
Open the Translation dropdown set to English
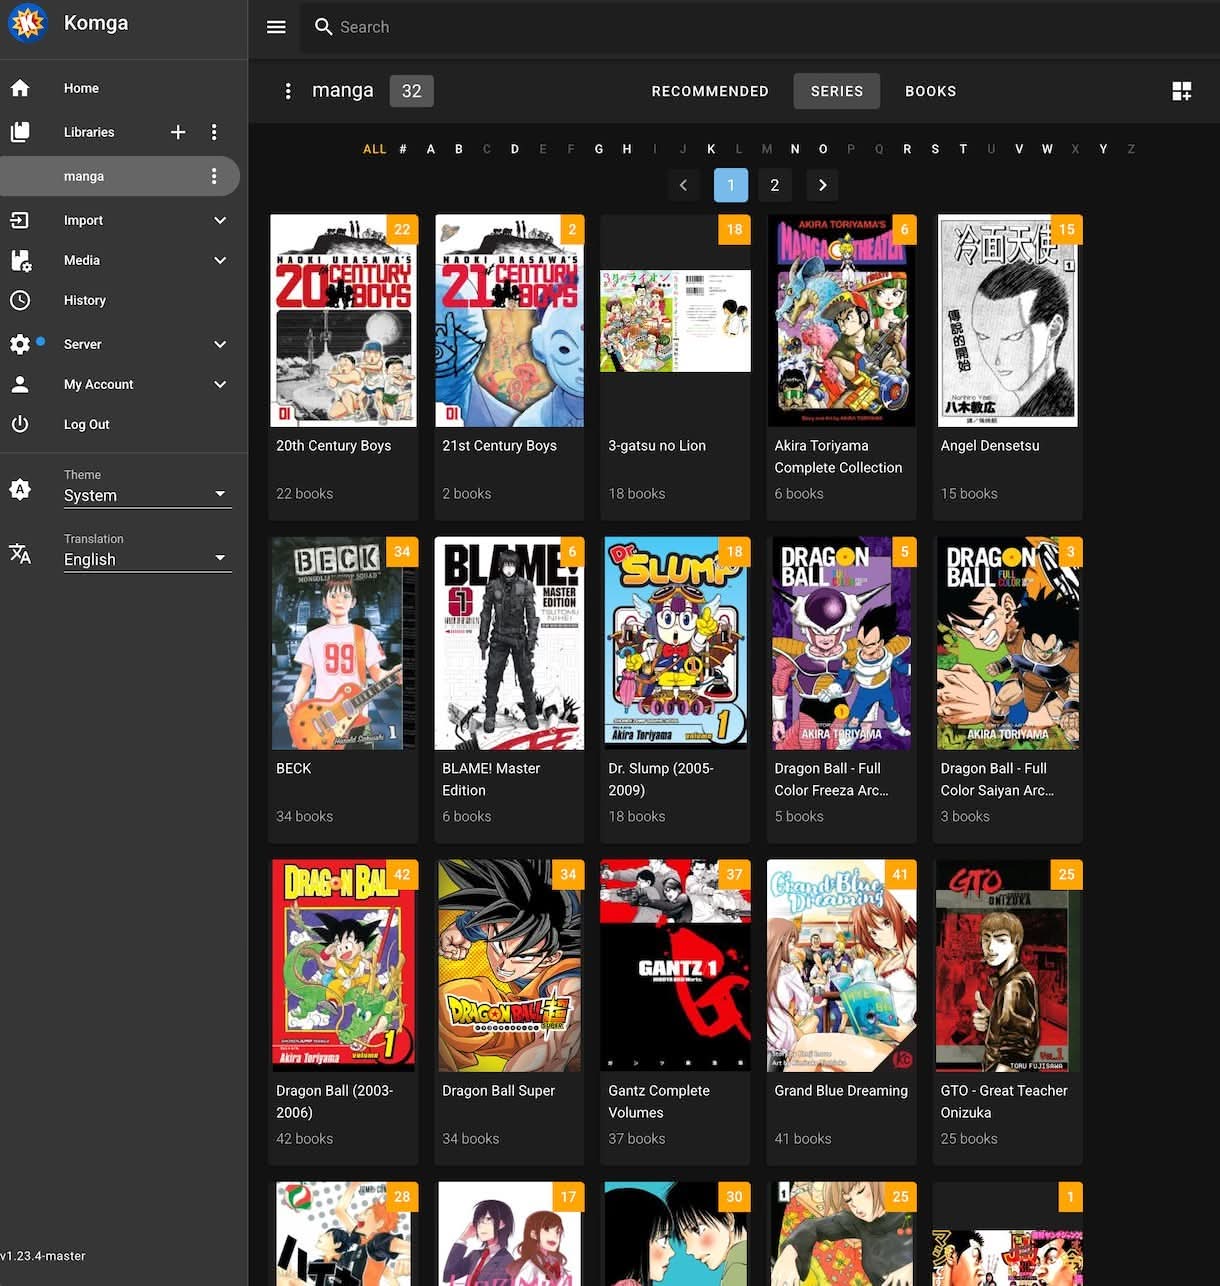coord(146,559)
